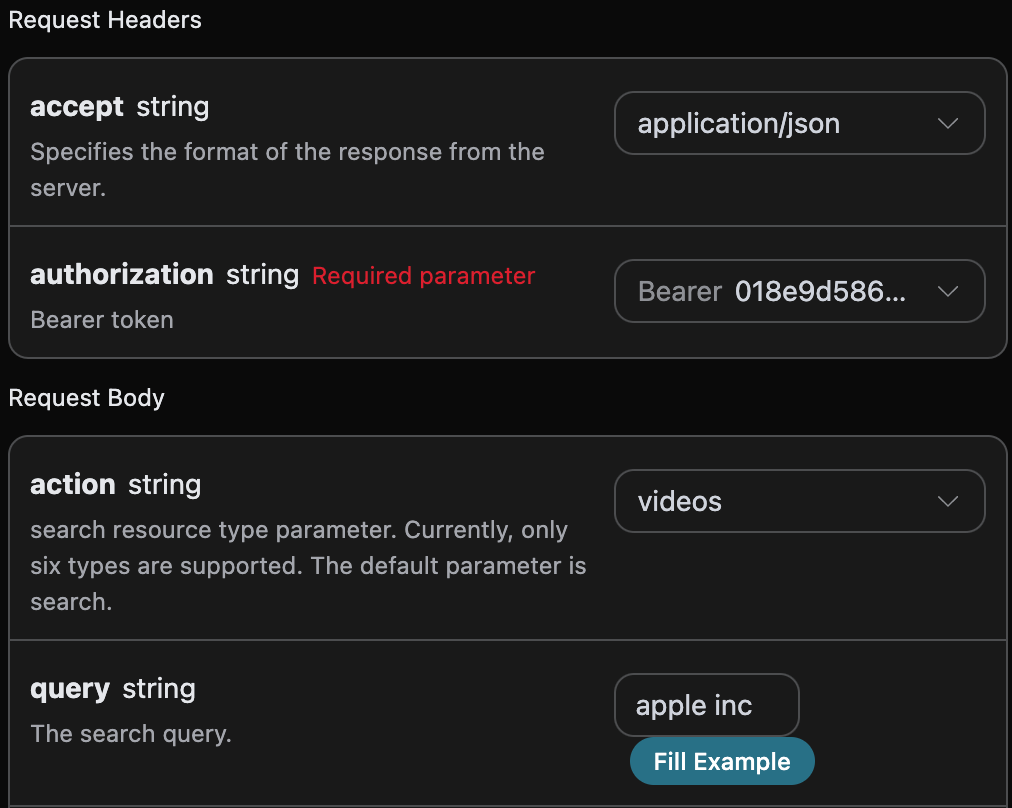The width and height of the screenshot is (1012, 808).
Task: Click the red Required parameter notice
Action: pos(423,276)
